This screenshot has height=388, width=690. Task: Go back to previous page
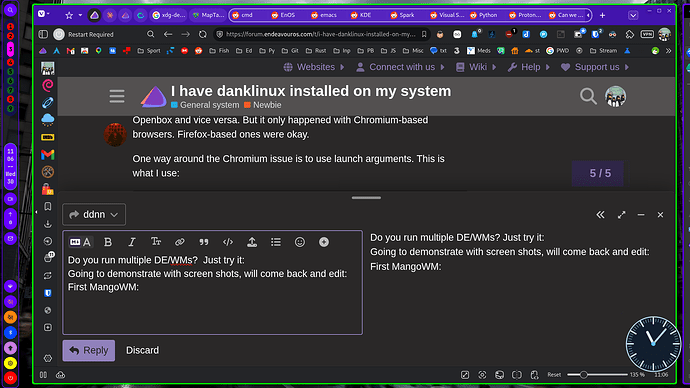point(168,34)
